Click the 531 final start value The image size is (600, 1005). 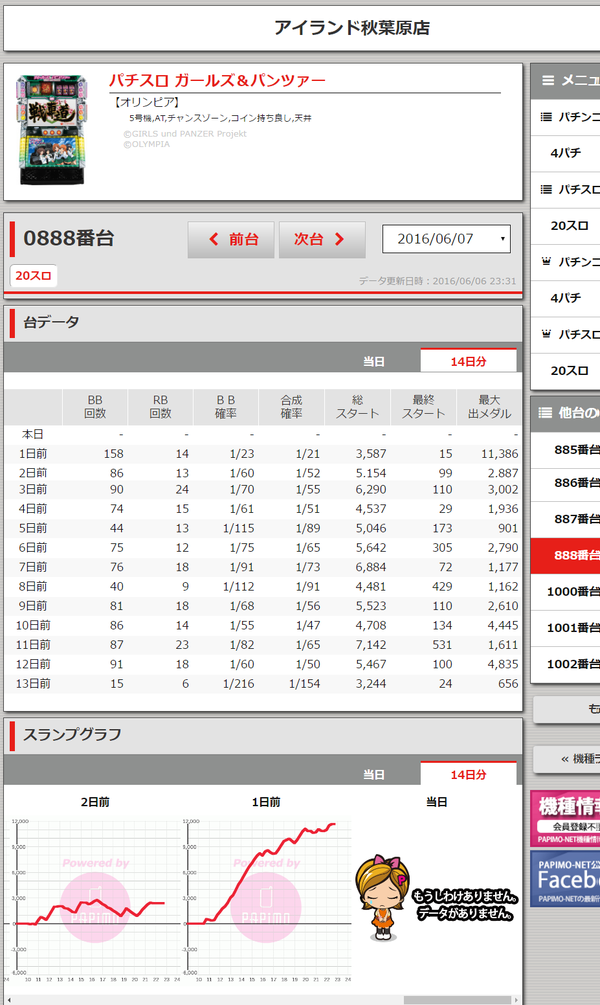(x=442, y=645)
